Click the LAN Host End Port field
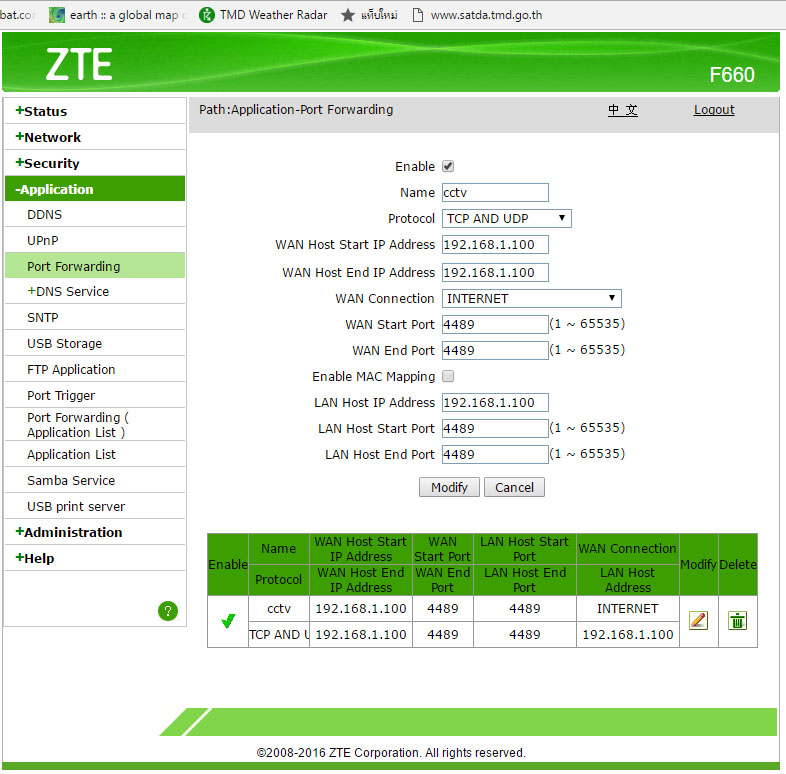 495,455
